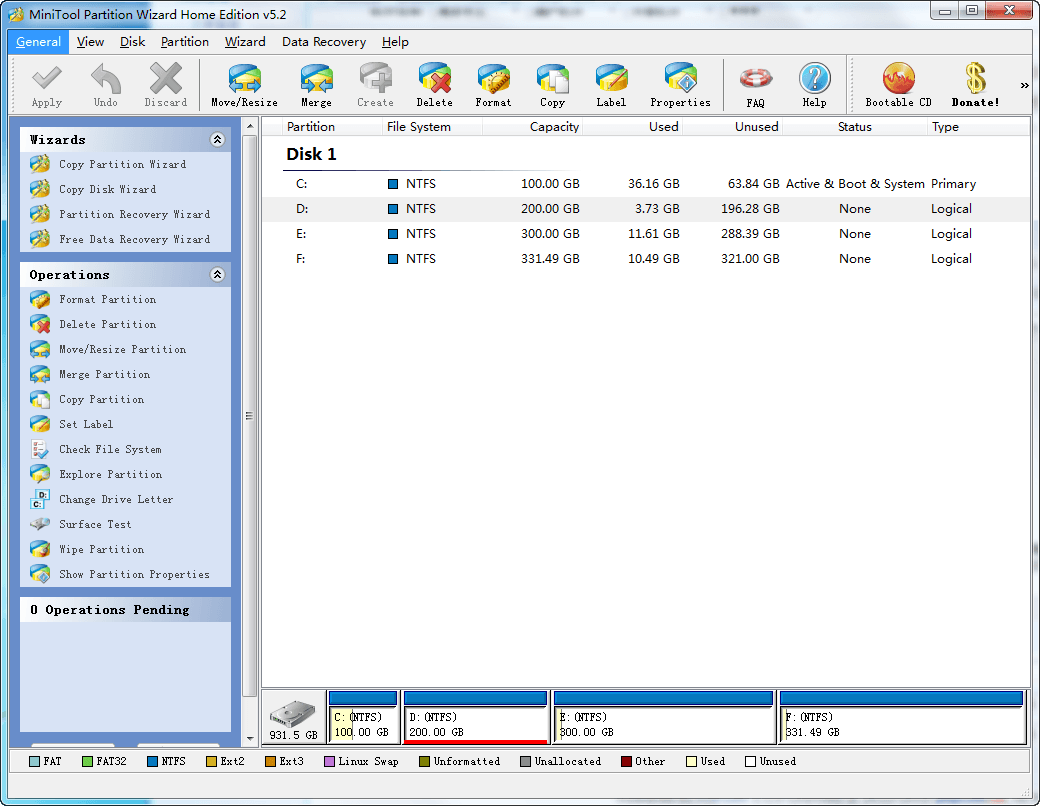The height and width of the screenshot is (806, 1040).
Task: Select F: 331.49 GB block in disk map
Action: (x=901, y=717)
